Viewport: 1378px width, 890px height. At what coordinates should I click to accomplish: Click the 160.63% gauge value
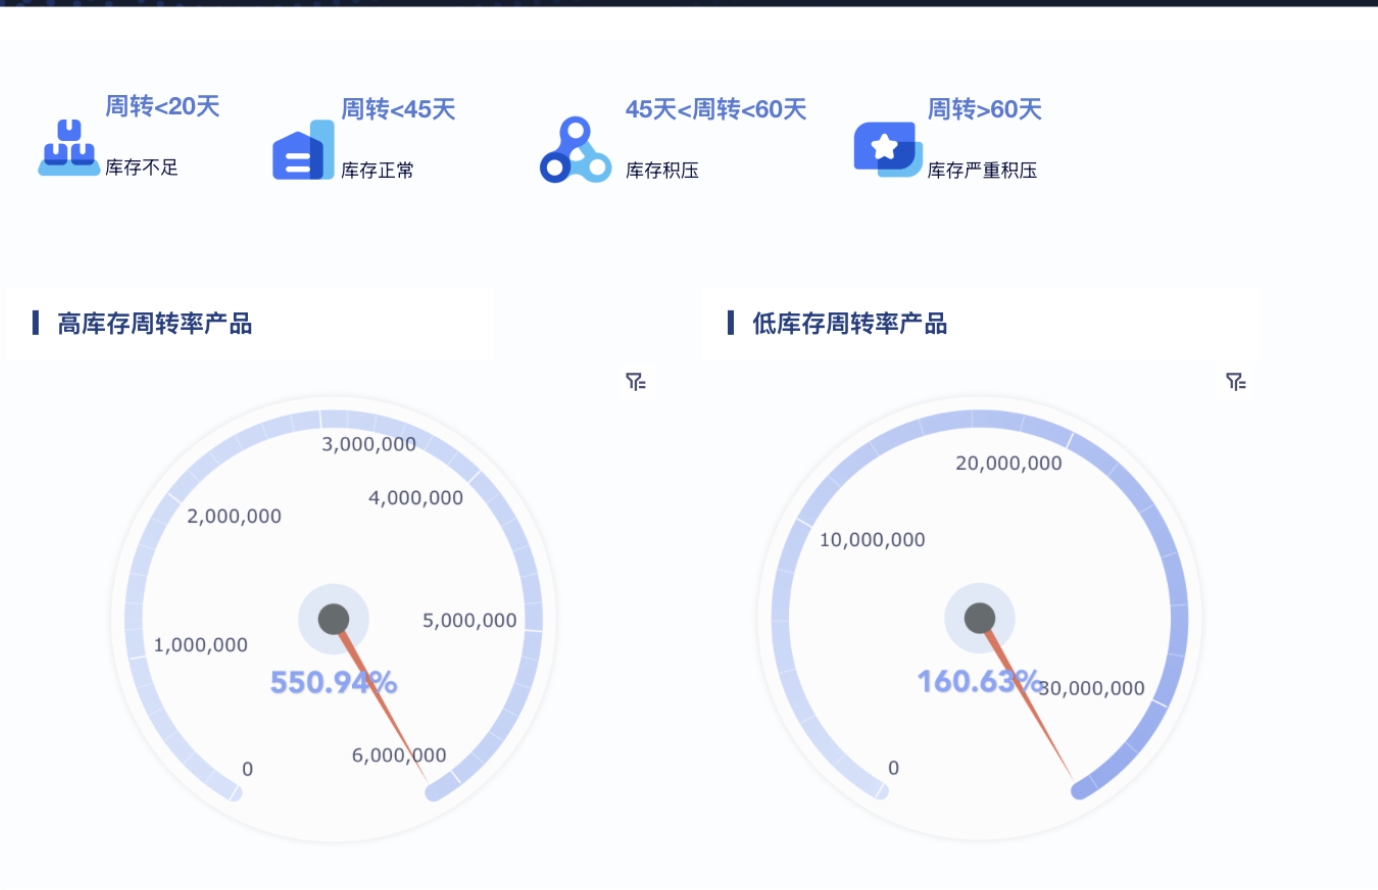coord(979,681)
